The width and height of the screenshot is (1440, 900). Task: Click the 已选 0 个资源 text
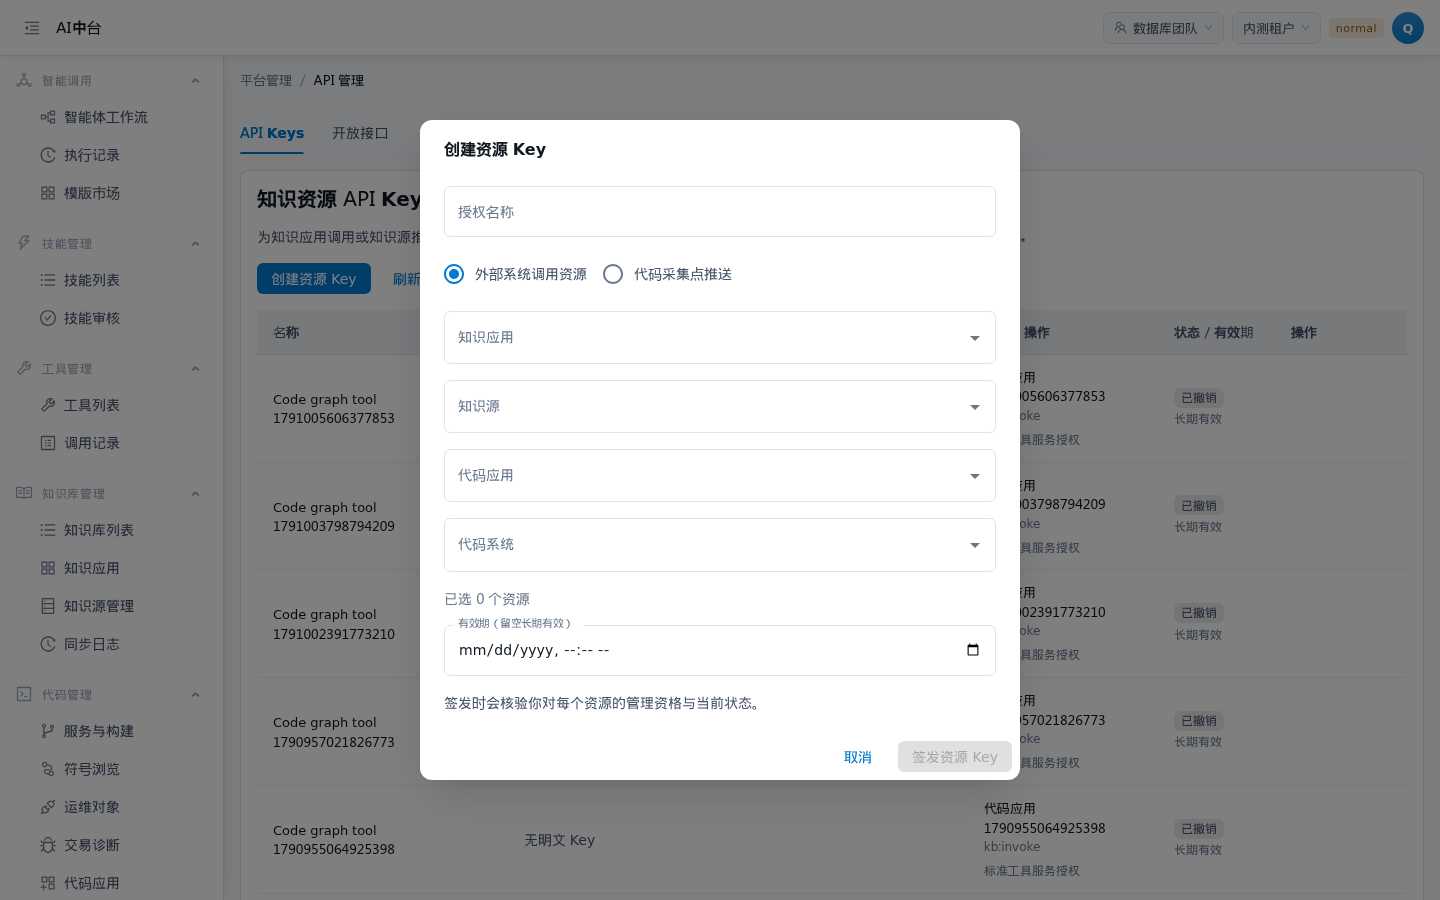coord(487,599)
